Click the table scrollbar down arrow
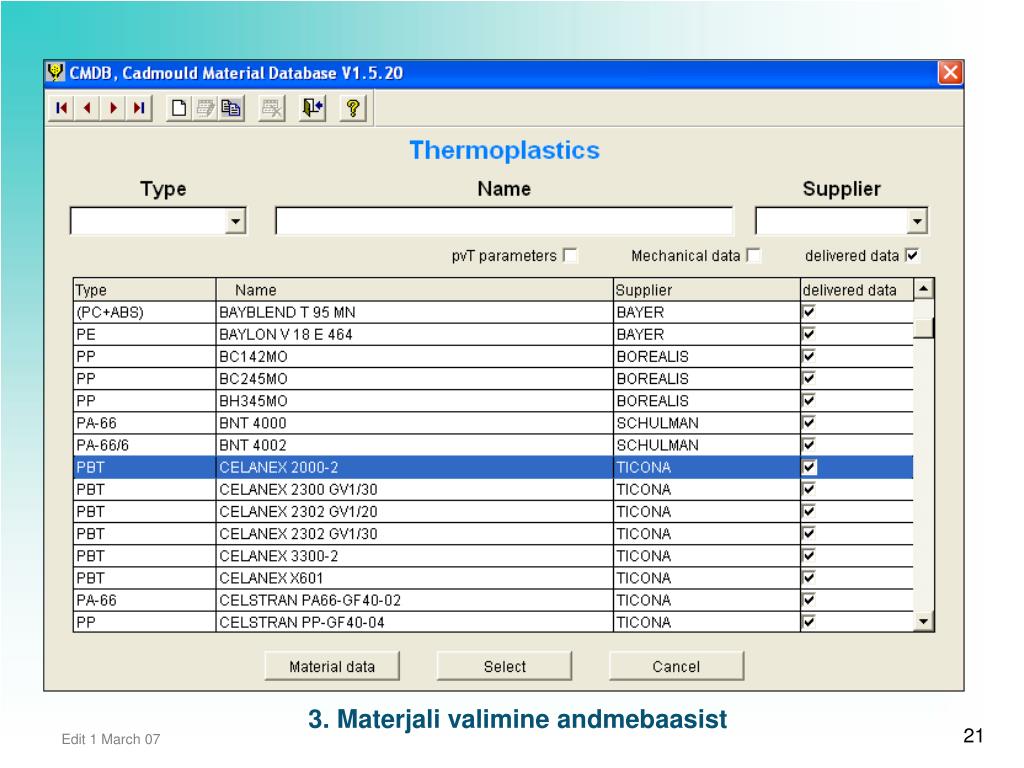Screen dimensions: 1024x768 [x=923, y=621]
